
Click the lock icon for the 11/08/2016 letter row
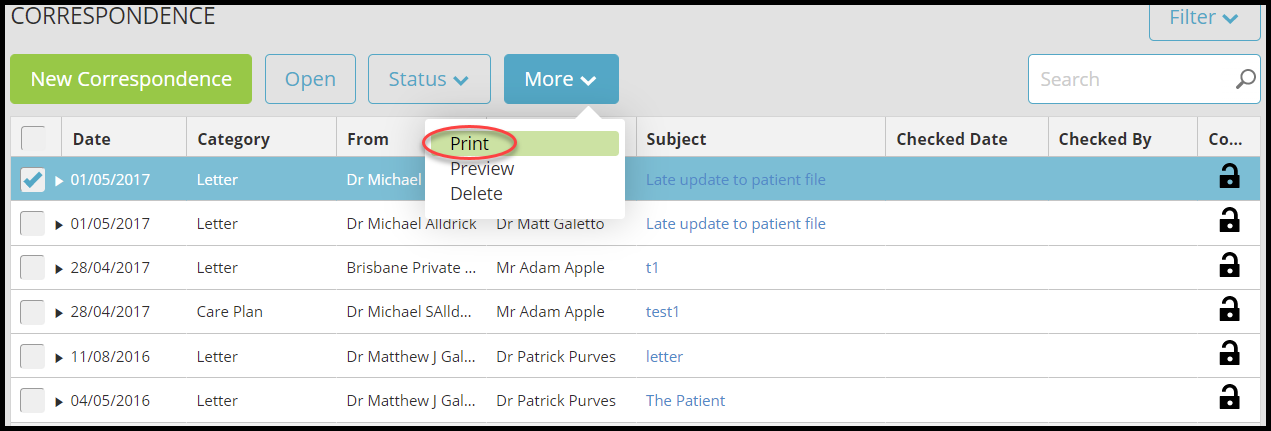[x=1229, y=354]
